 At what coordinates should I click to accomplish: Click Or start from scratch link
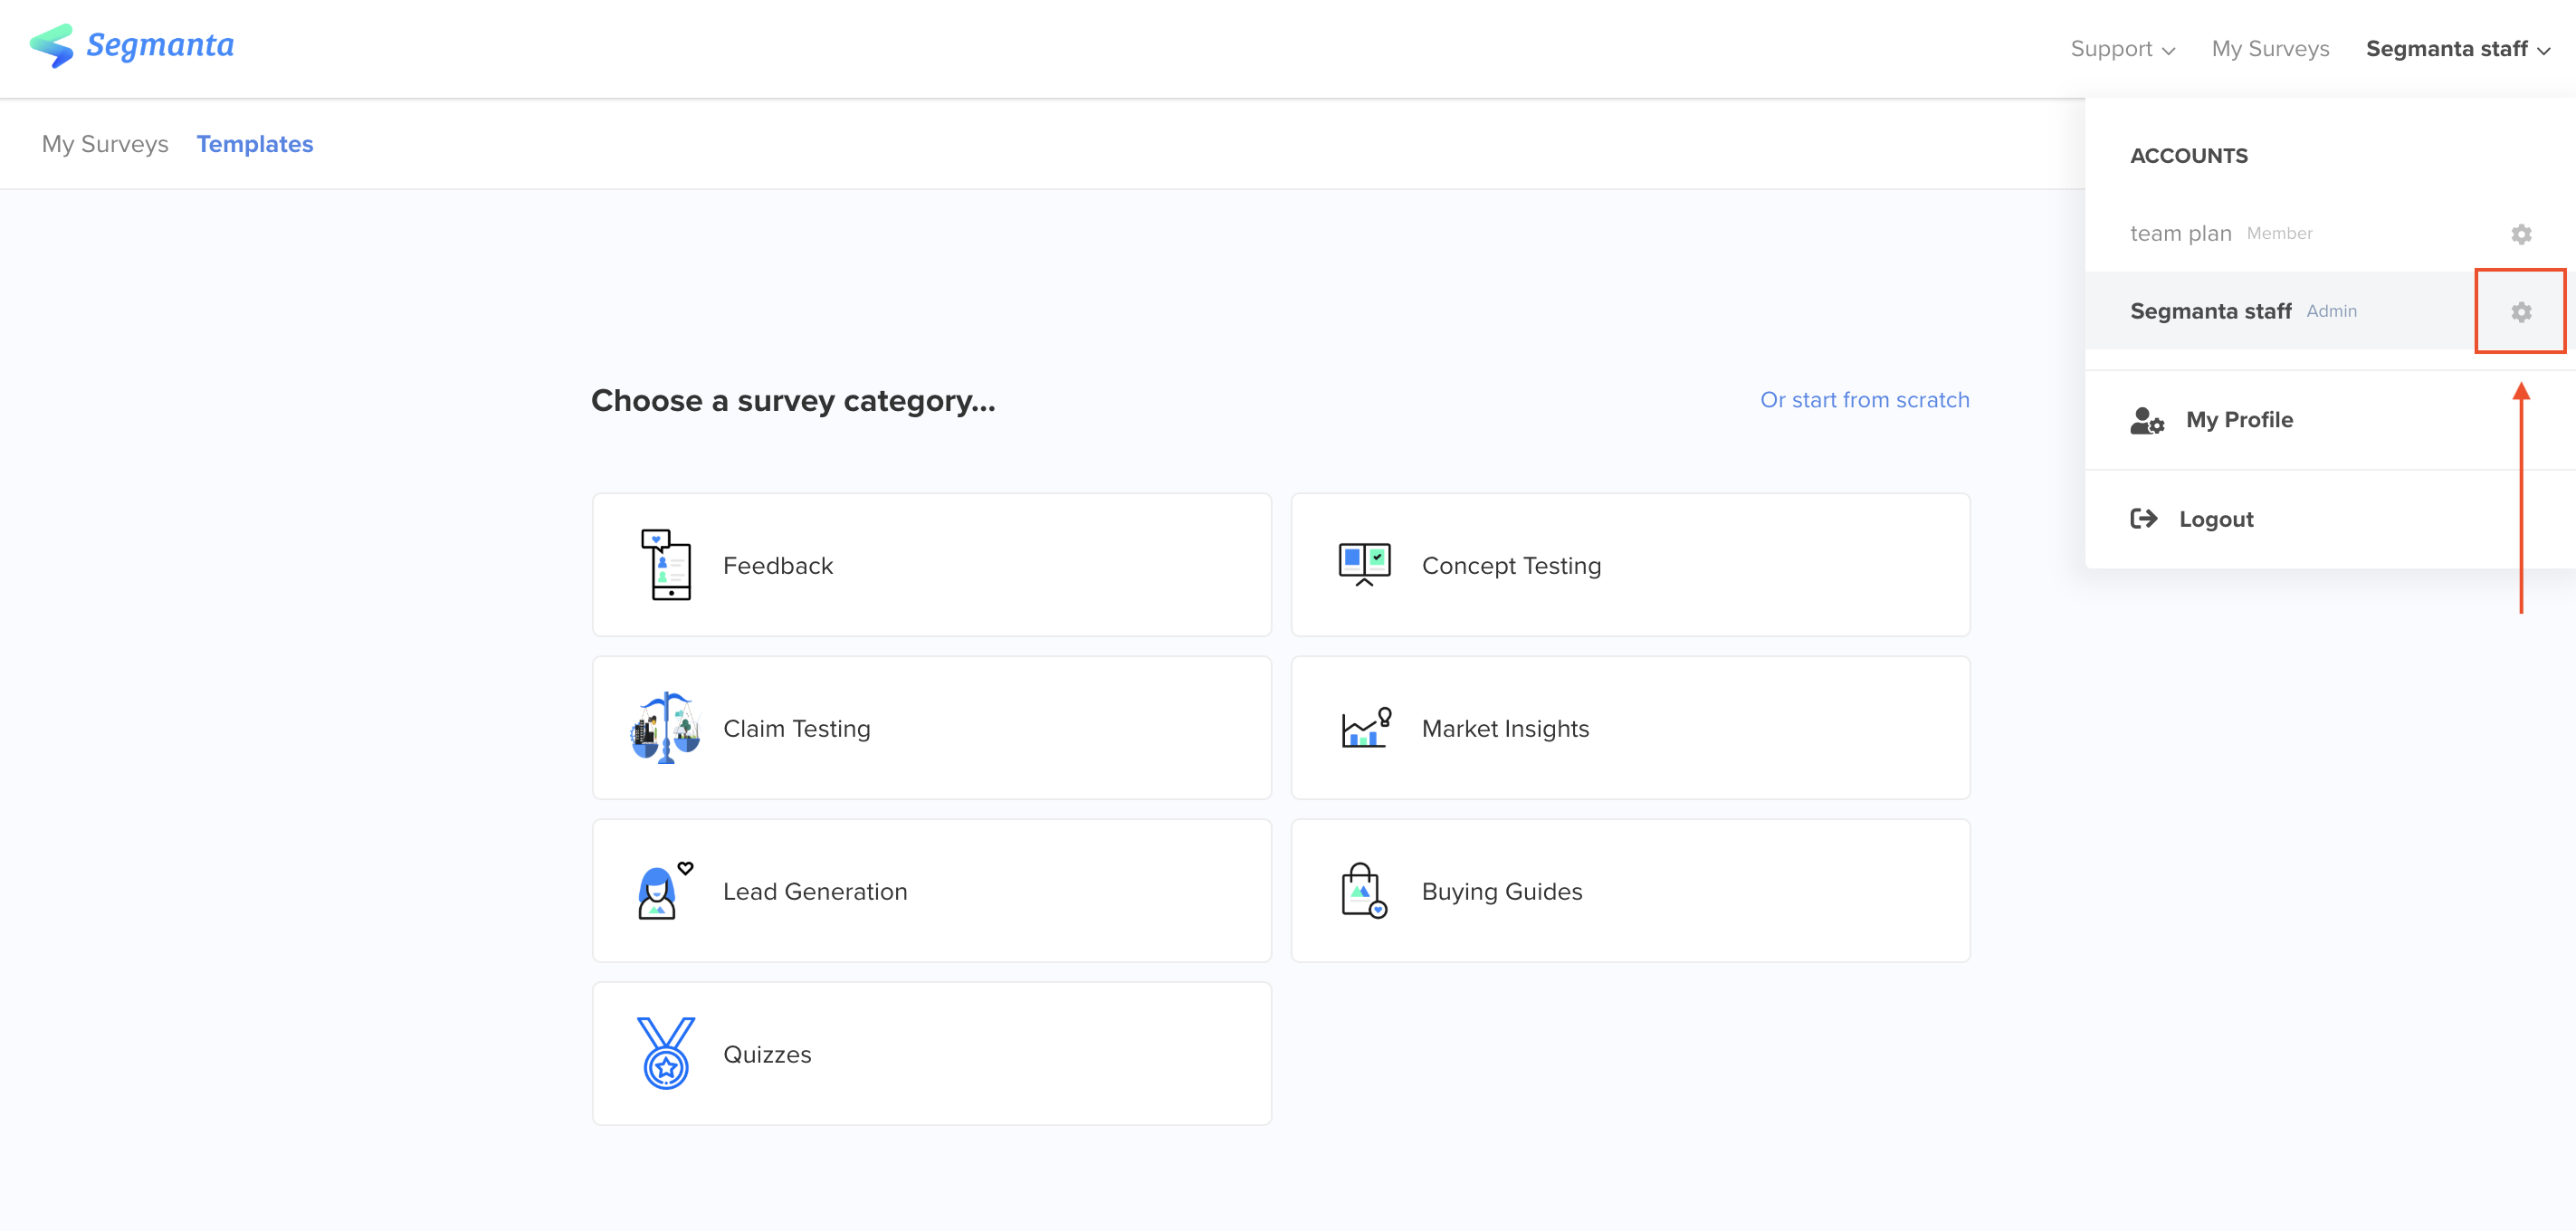coord(1865,400)
